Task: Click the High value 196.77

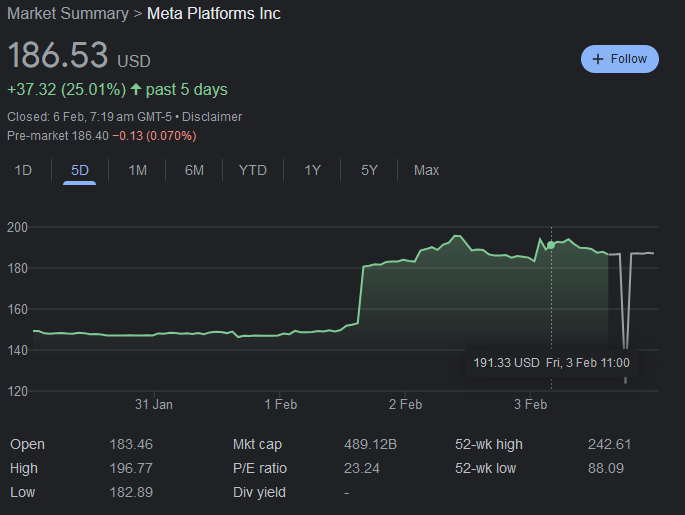Action: coord(131,468)
